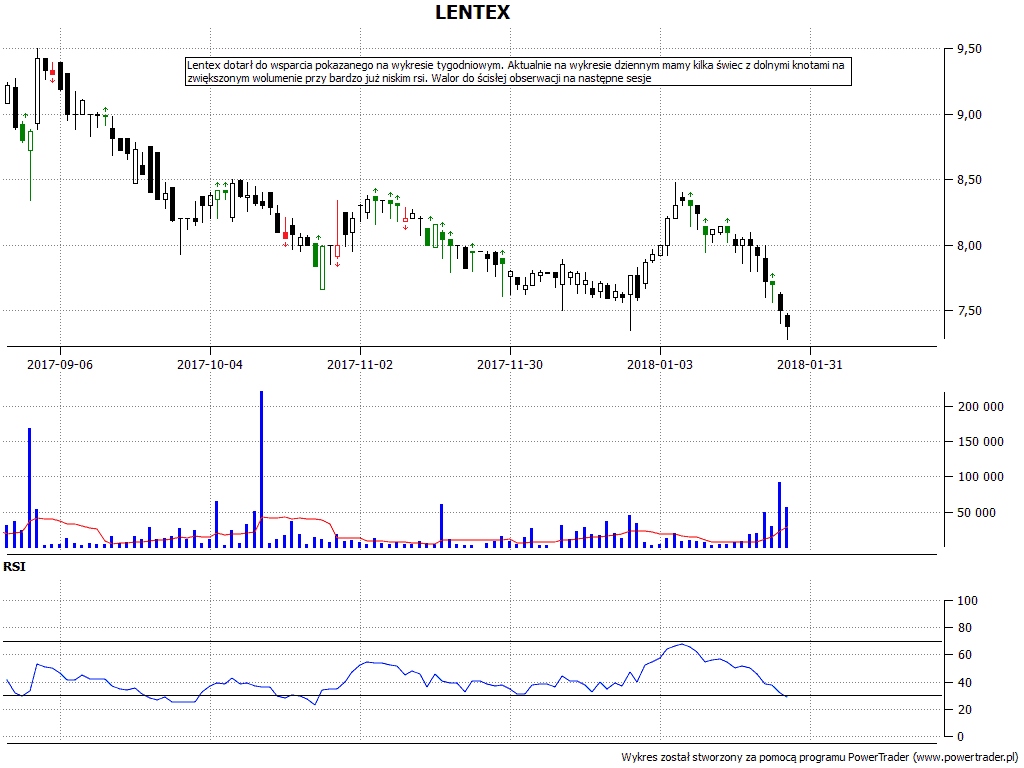The height and width of the screenshot is (768, 1024).
Task: Click the PowerTrader credit text at bottom
Action: pyautogui.click(x=819, y=757)
